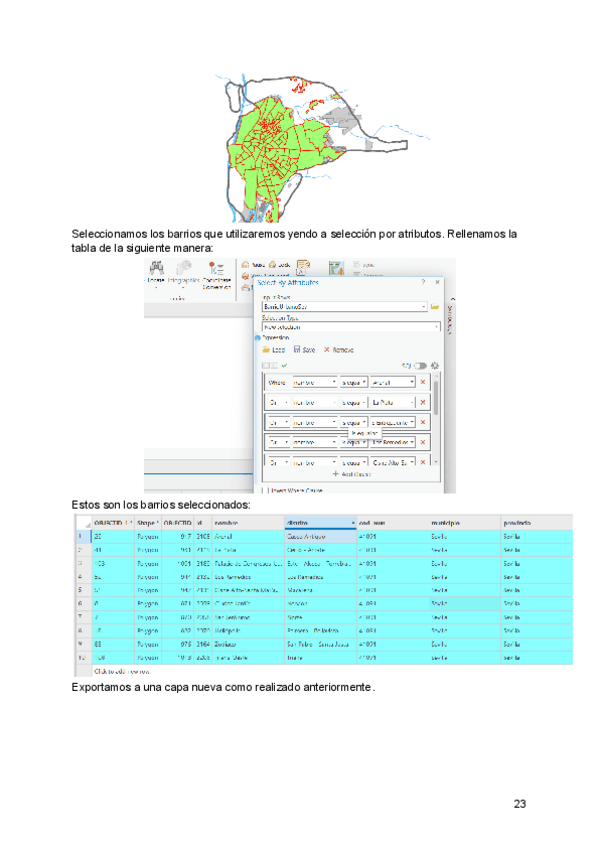Open Coordinate Conversion tool in ribbon
The image size is (600, 848).
215,268
